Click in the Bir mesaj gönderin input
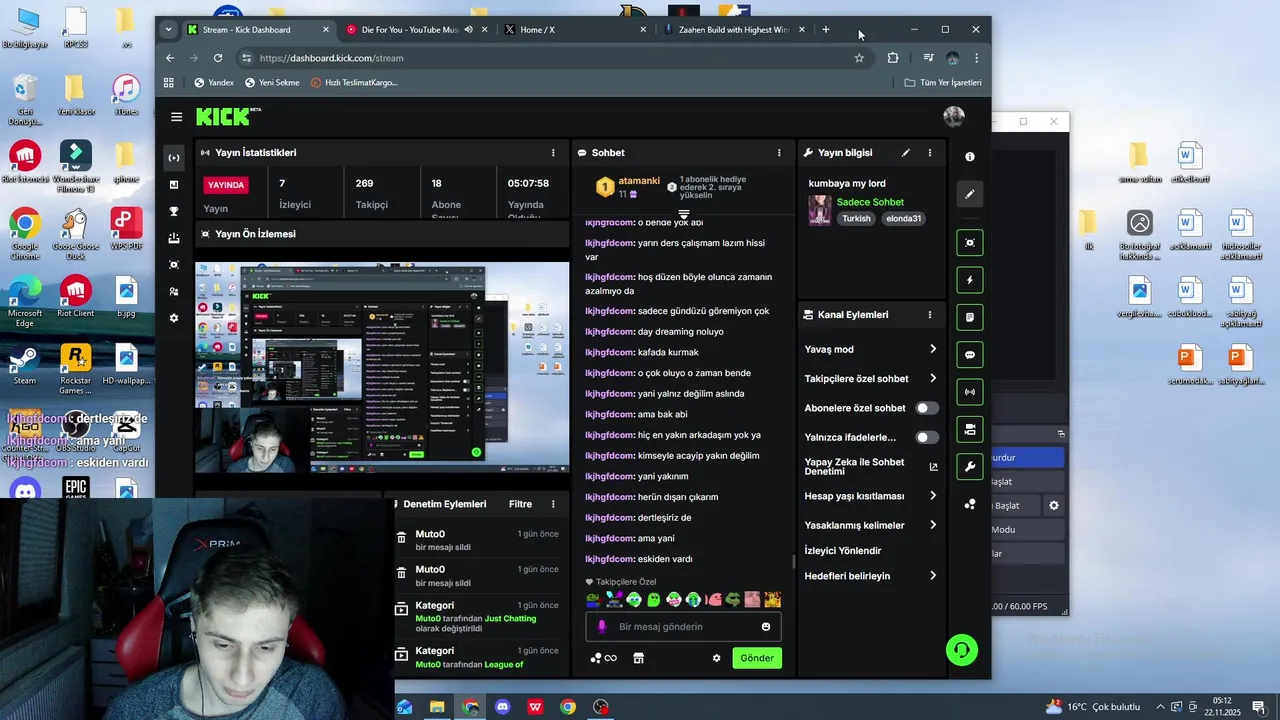Image resolution: width=1280 pixels, height=720 pixels. [x=683, y=627]
